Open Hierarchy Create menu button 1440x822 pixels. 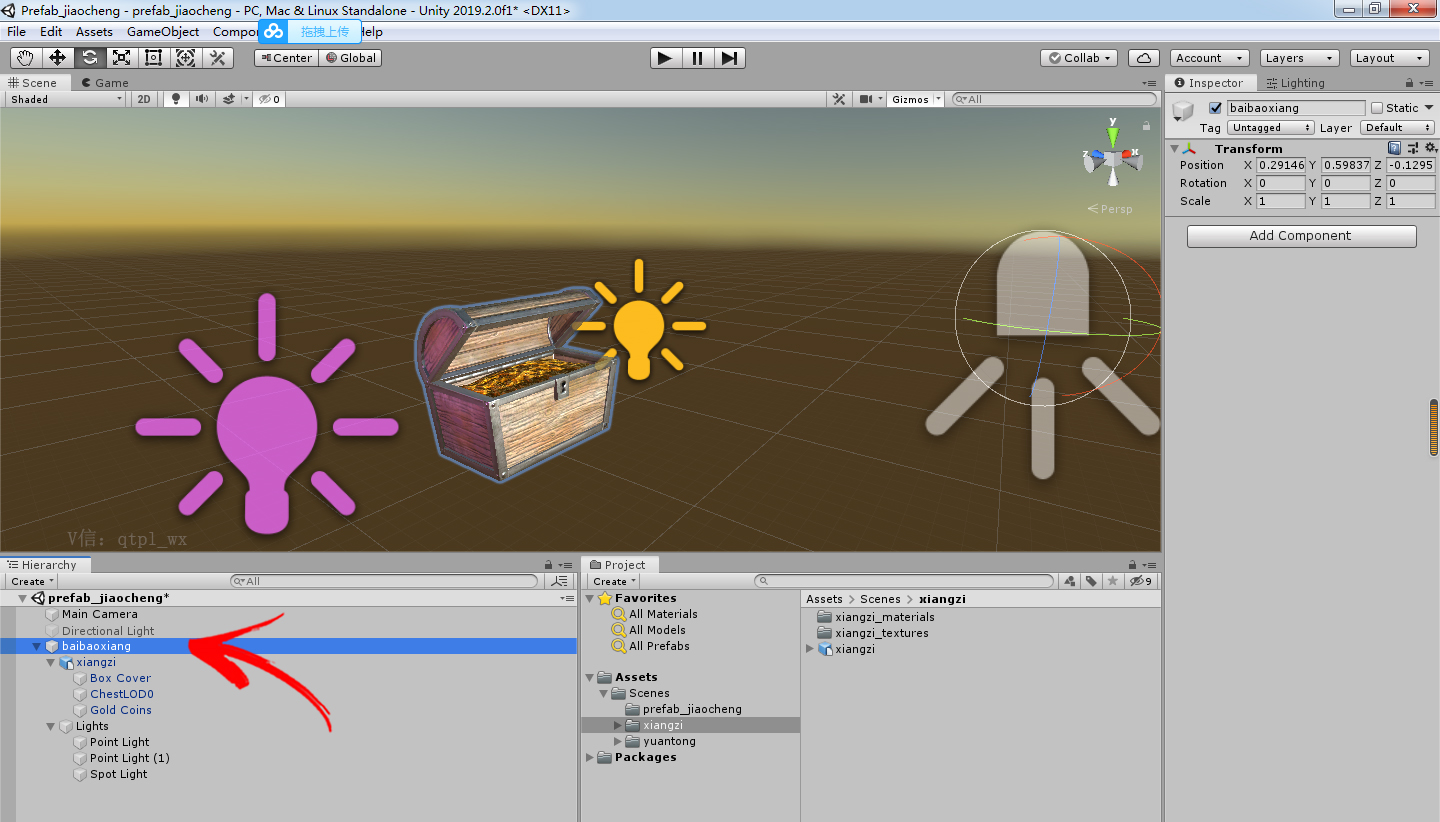tap(32, 581)
